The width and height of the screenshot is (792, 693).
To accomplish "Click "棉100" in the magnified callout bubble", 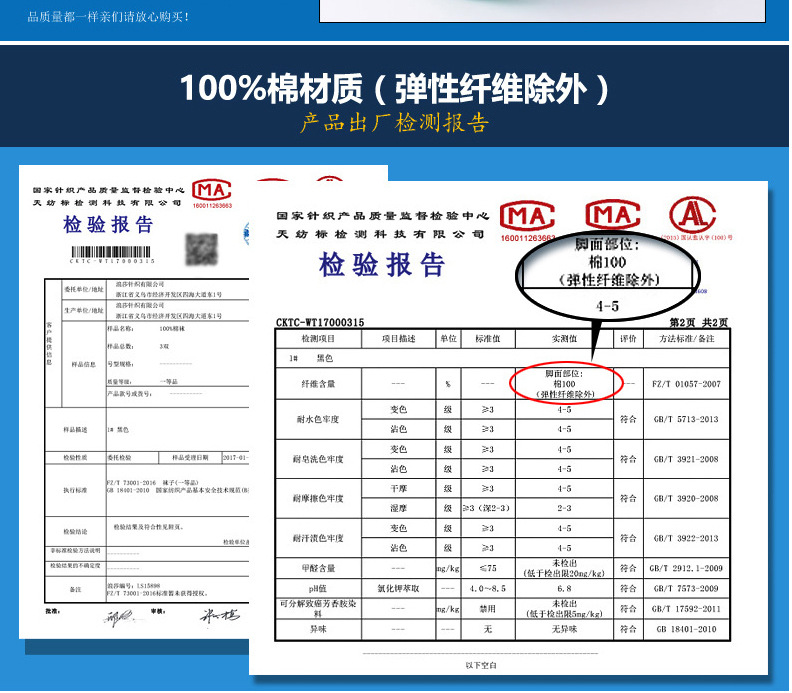I will (608, 262).
